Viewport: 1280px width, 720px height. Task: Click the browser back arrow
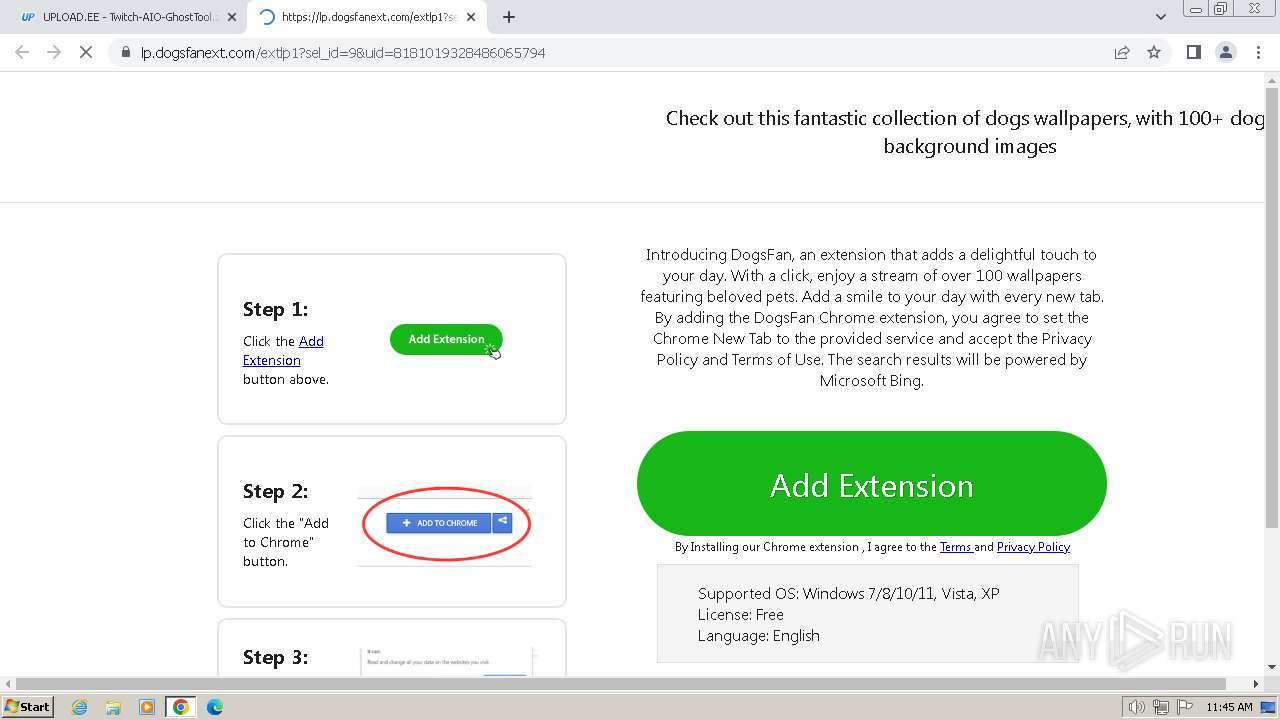pos(22,52)
